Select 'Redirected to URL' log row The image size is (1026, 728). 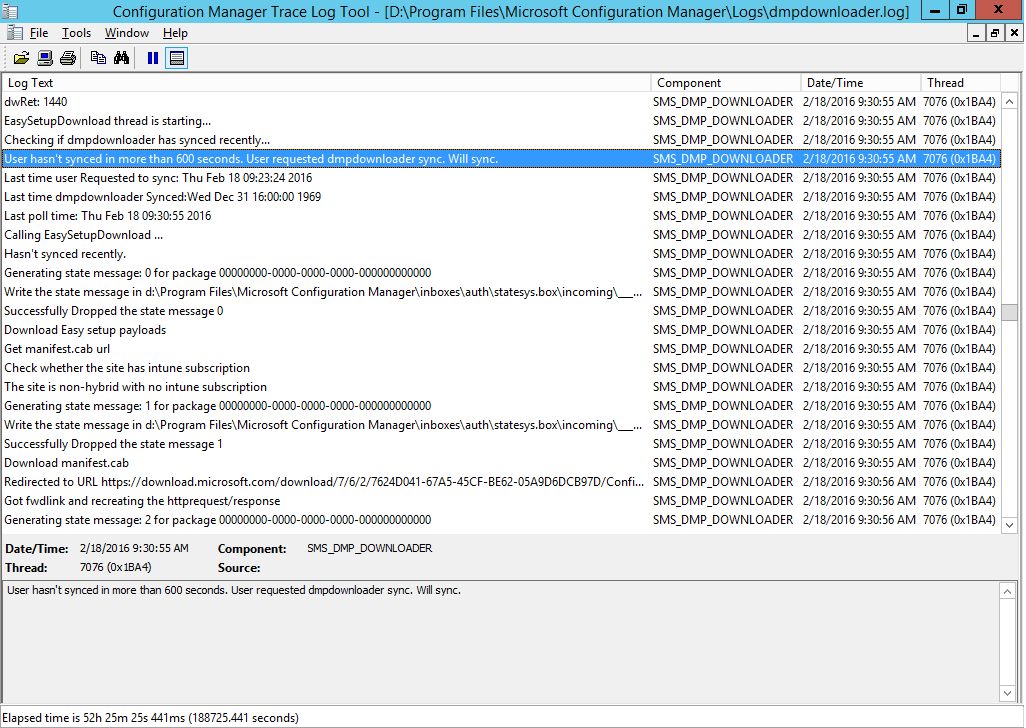coord(501,481)
